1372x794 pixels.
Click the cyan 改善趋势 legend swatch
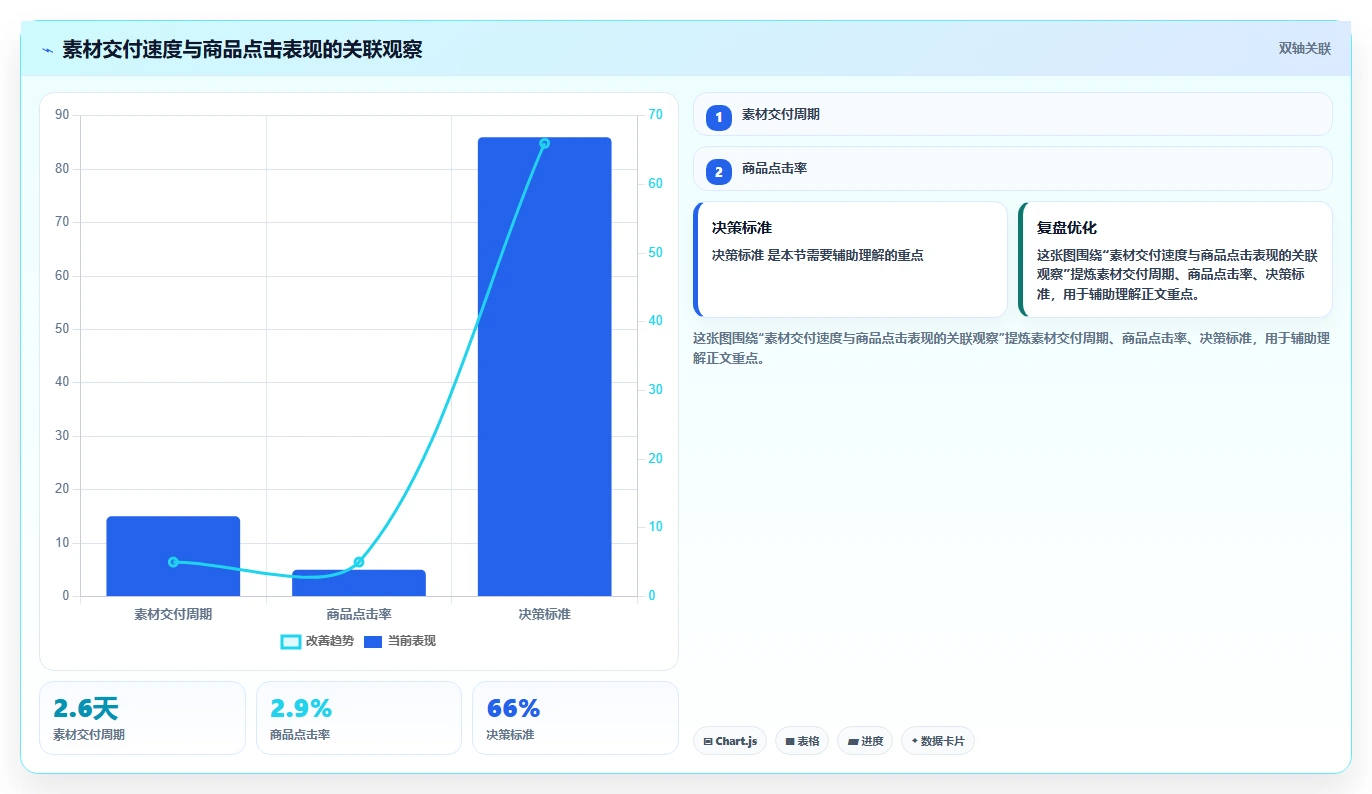291,641
